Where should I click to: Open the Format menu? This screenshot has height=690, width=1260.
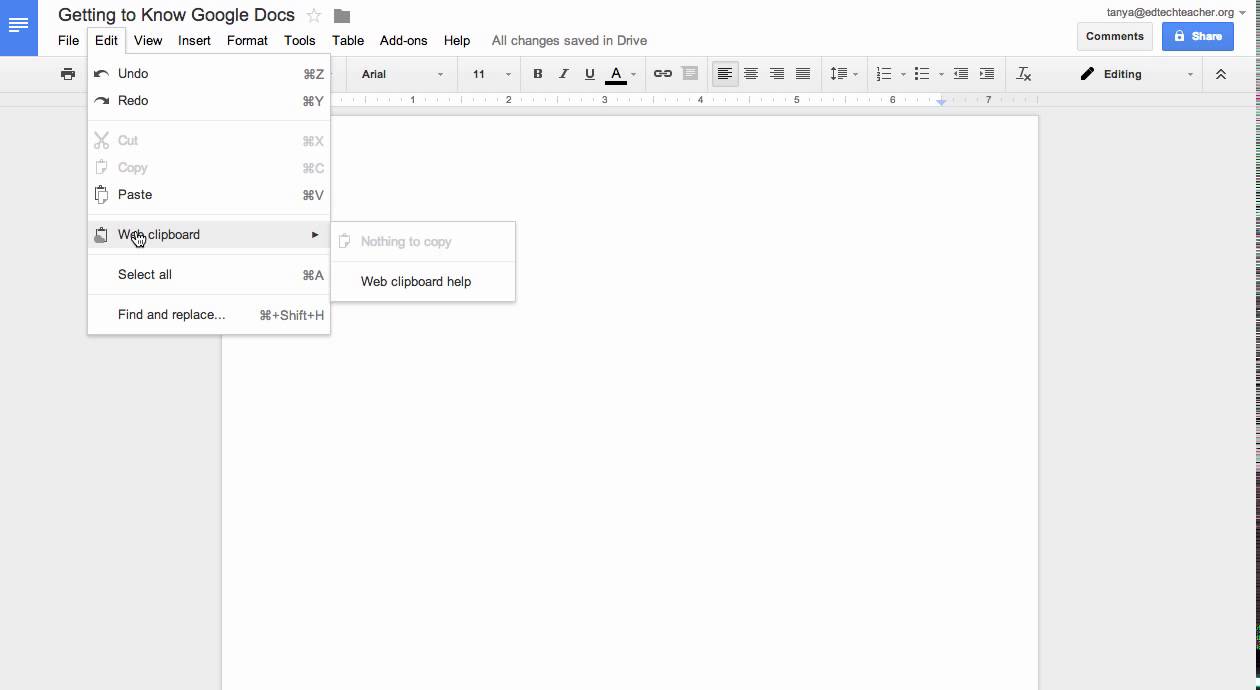click(x=247, y=40)
